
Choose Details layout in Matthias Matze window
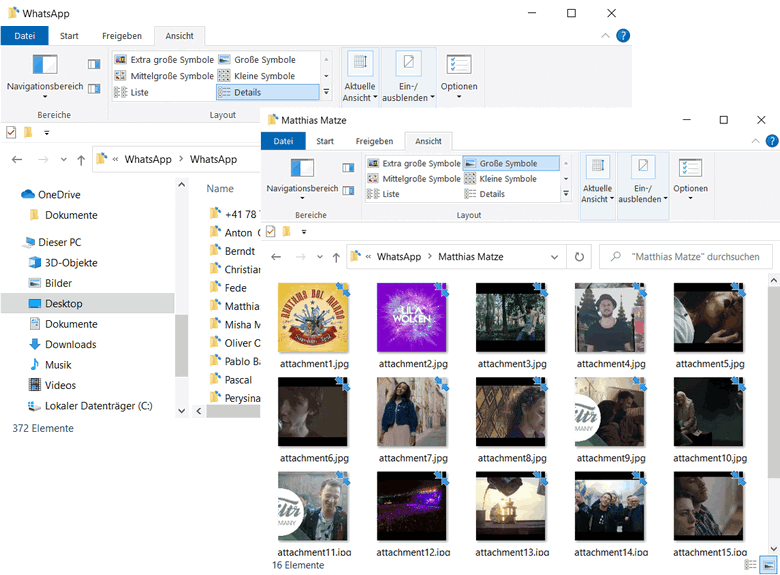pyautogui.click(x=485, y=194)
